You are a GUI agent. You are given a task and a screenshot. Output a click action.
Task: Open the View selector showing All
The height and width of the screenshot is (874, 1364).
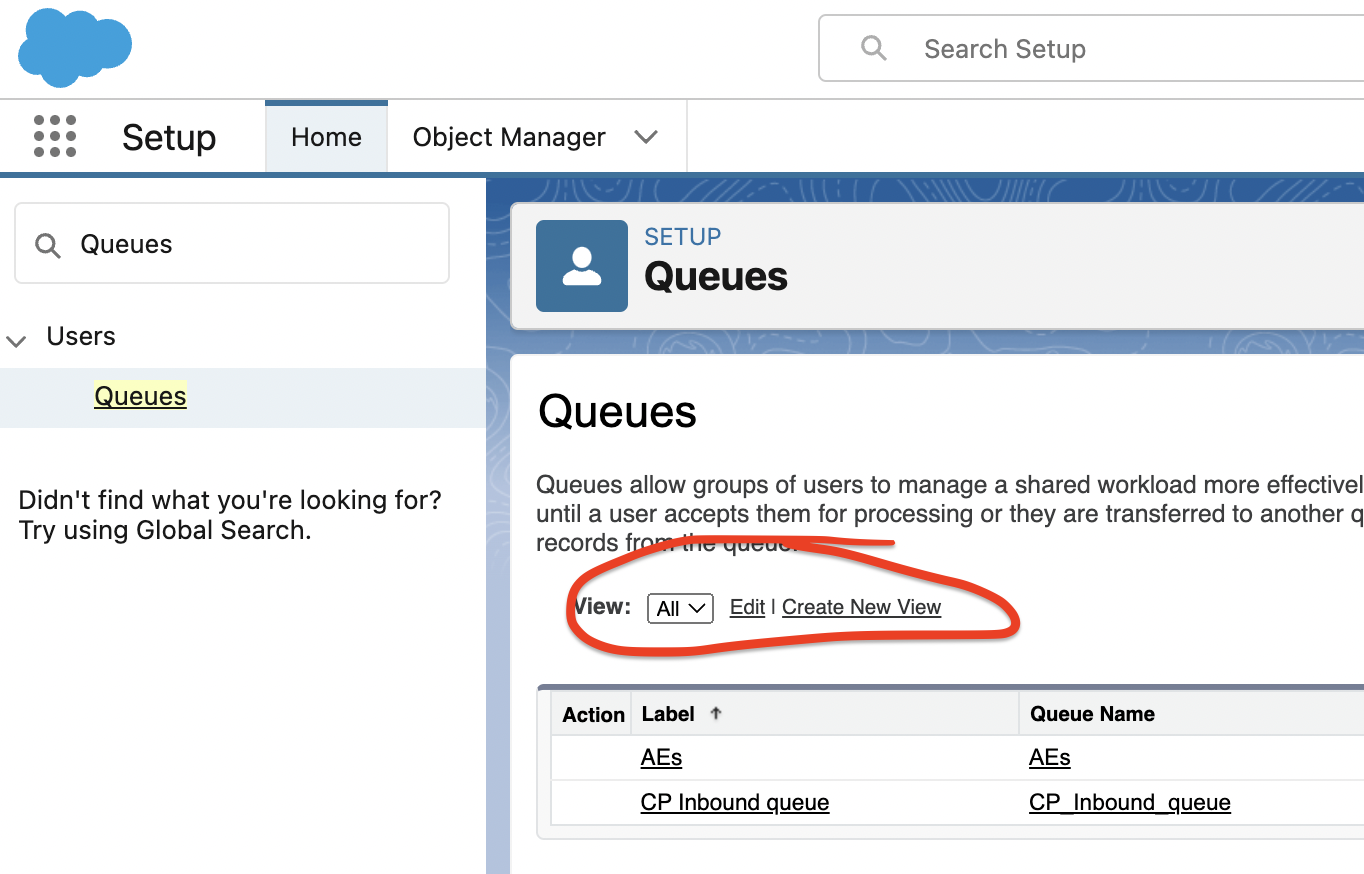point(680,608)
